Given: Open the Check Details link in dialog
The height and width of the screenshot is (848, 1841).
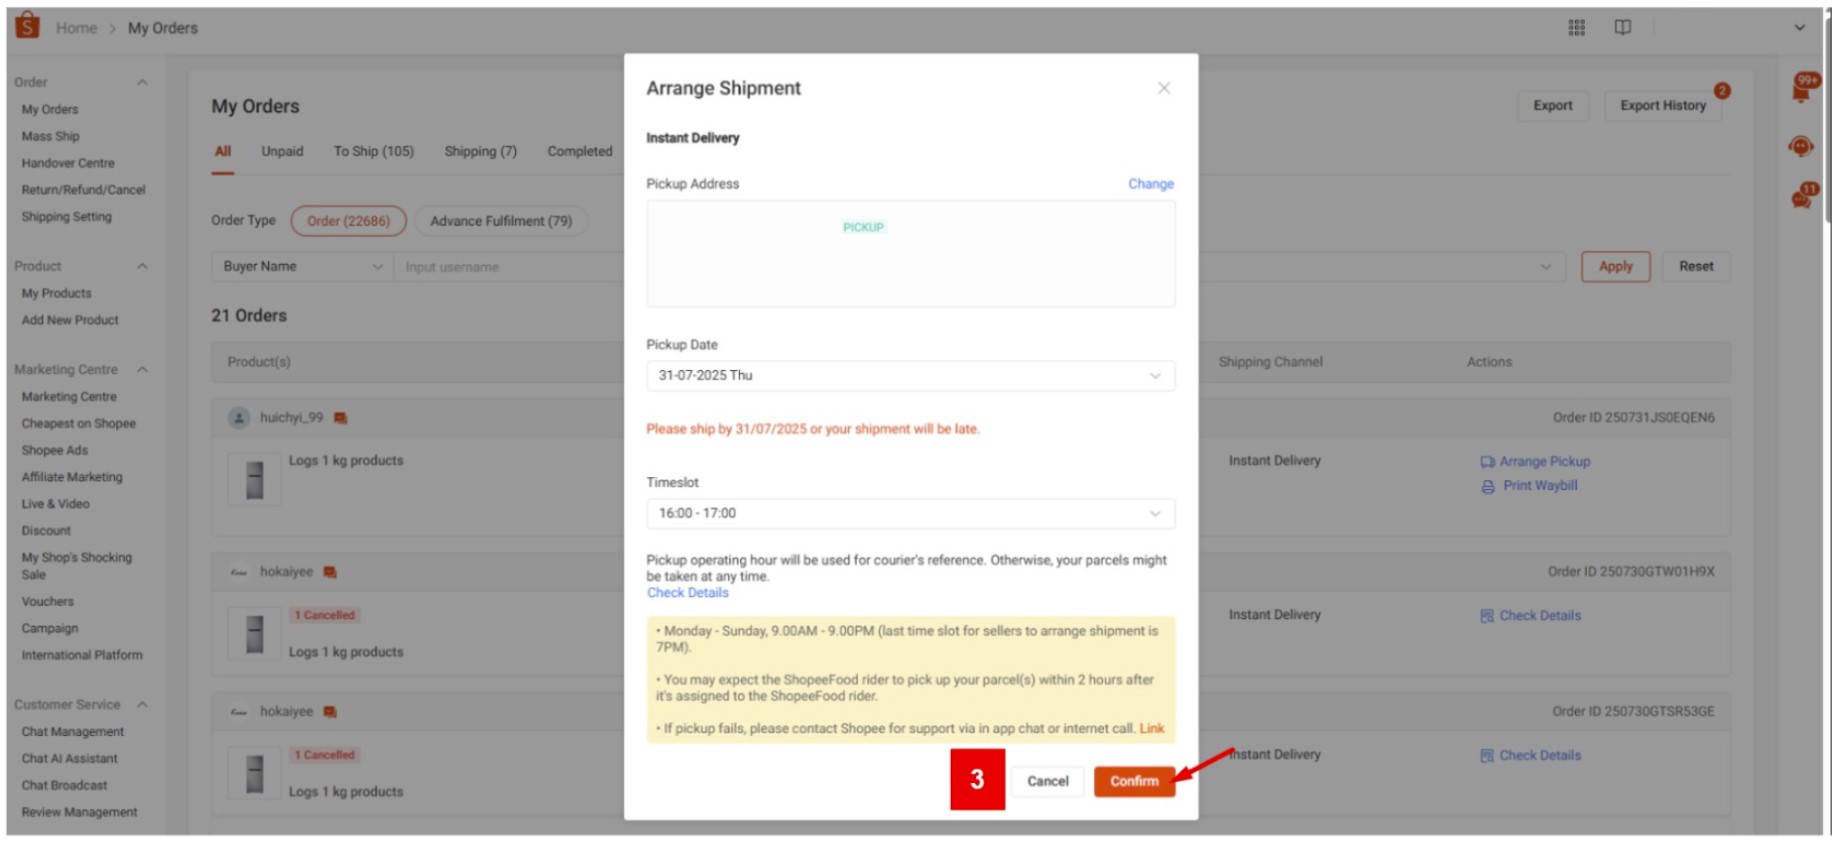Looking at the screenshot, I should [x=688, y=593].
